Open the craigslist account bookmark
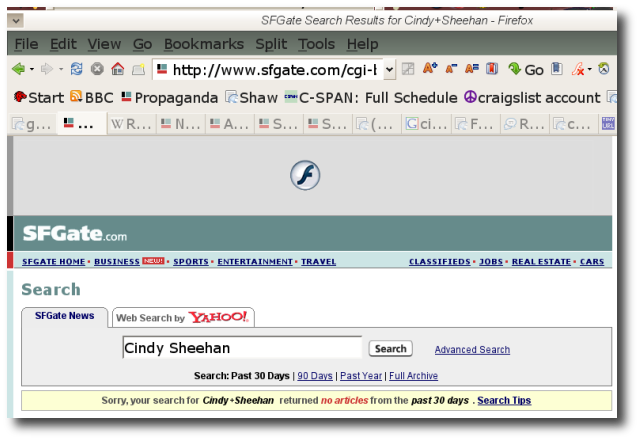 532,97
